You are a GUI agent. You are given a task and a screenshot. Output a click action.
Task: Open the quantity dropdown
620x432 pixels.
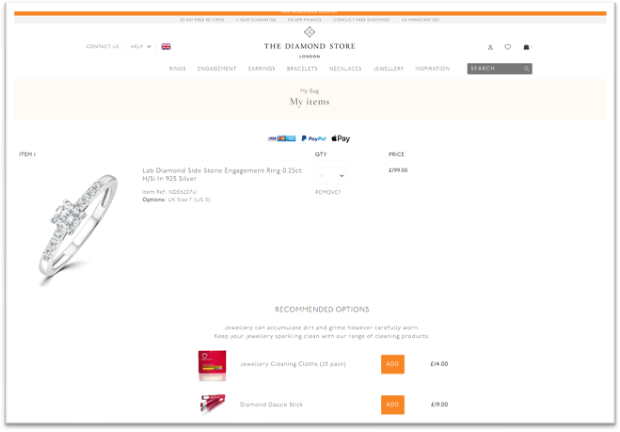pos(331,175)
